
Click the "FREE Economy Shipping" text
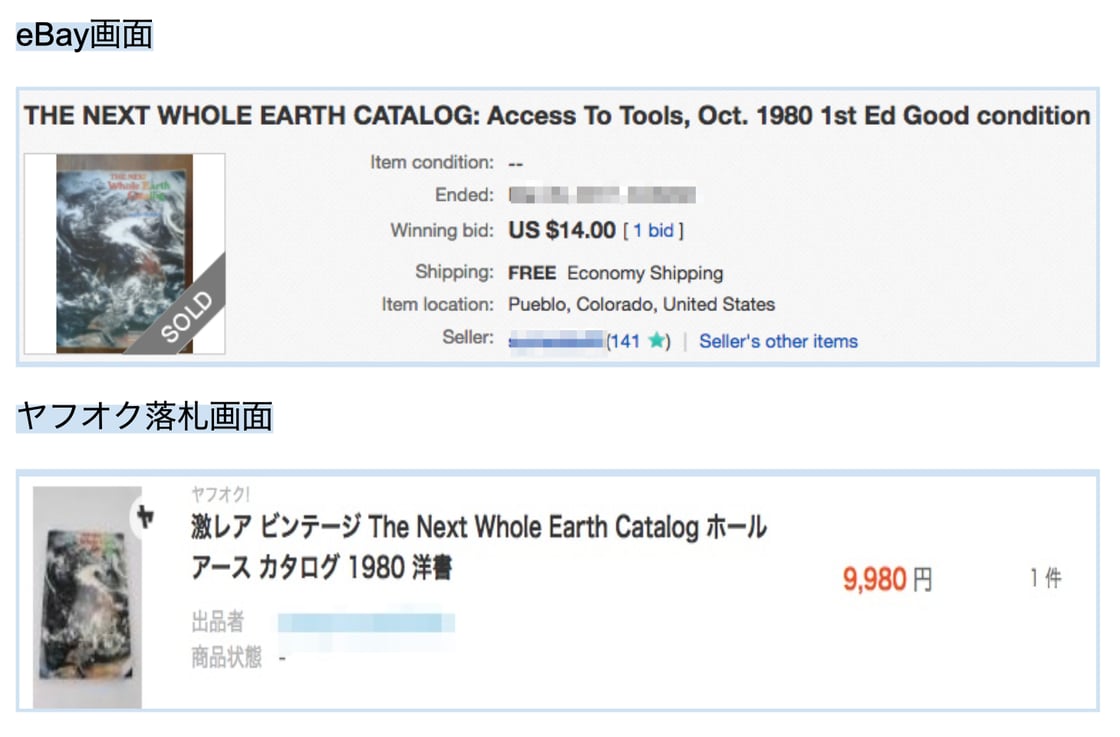[615, 273]
